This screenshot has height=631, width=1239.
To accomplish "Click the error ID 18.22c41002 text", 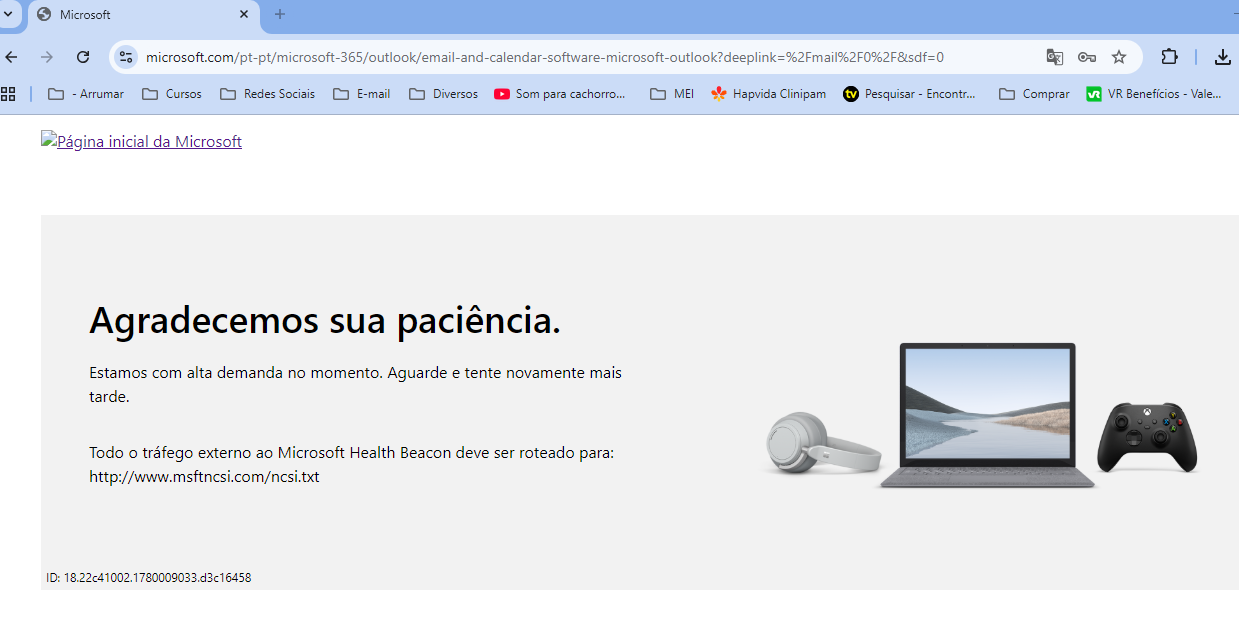I will (x=148, y=578).
